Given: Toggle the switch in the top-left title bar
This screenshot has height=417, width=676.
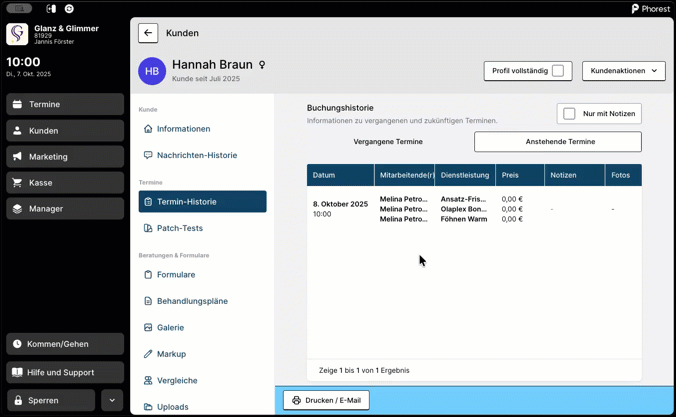Looking at the screenshot, I should (x=19, y=8).
